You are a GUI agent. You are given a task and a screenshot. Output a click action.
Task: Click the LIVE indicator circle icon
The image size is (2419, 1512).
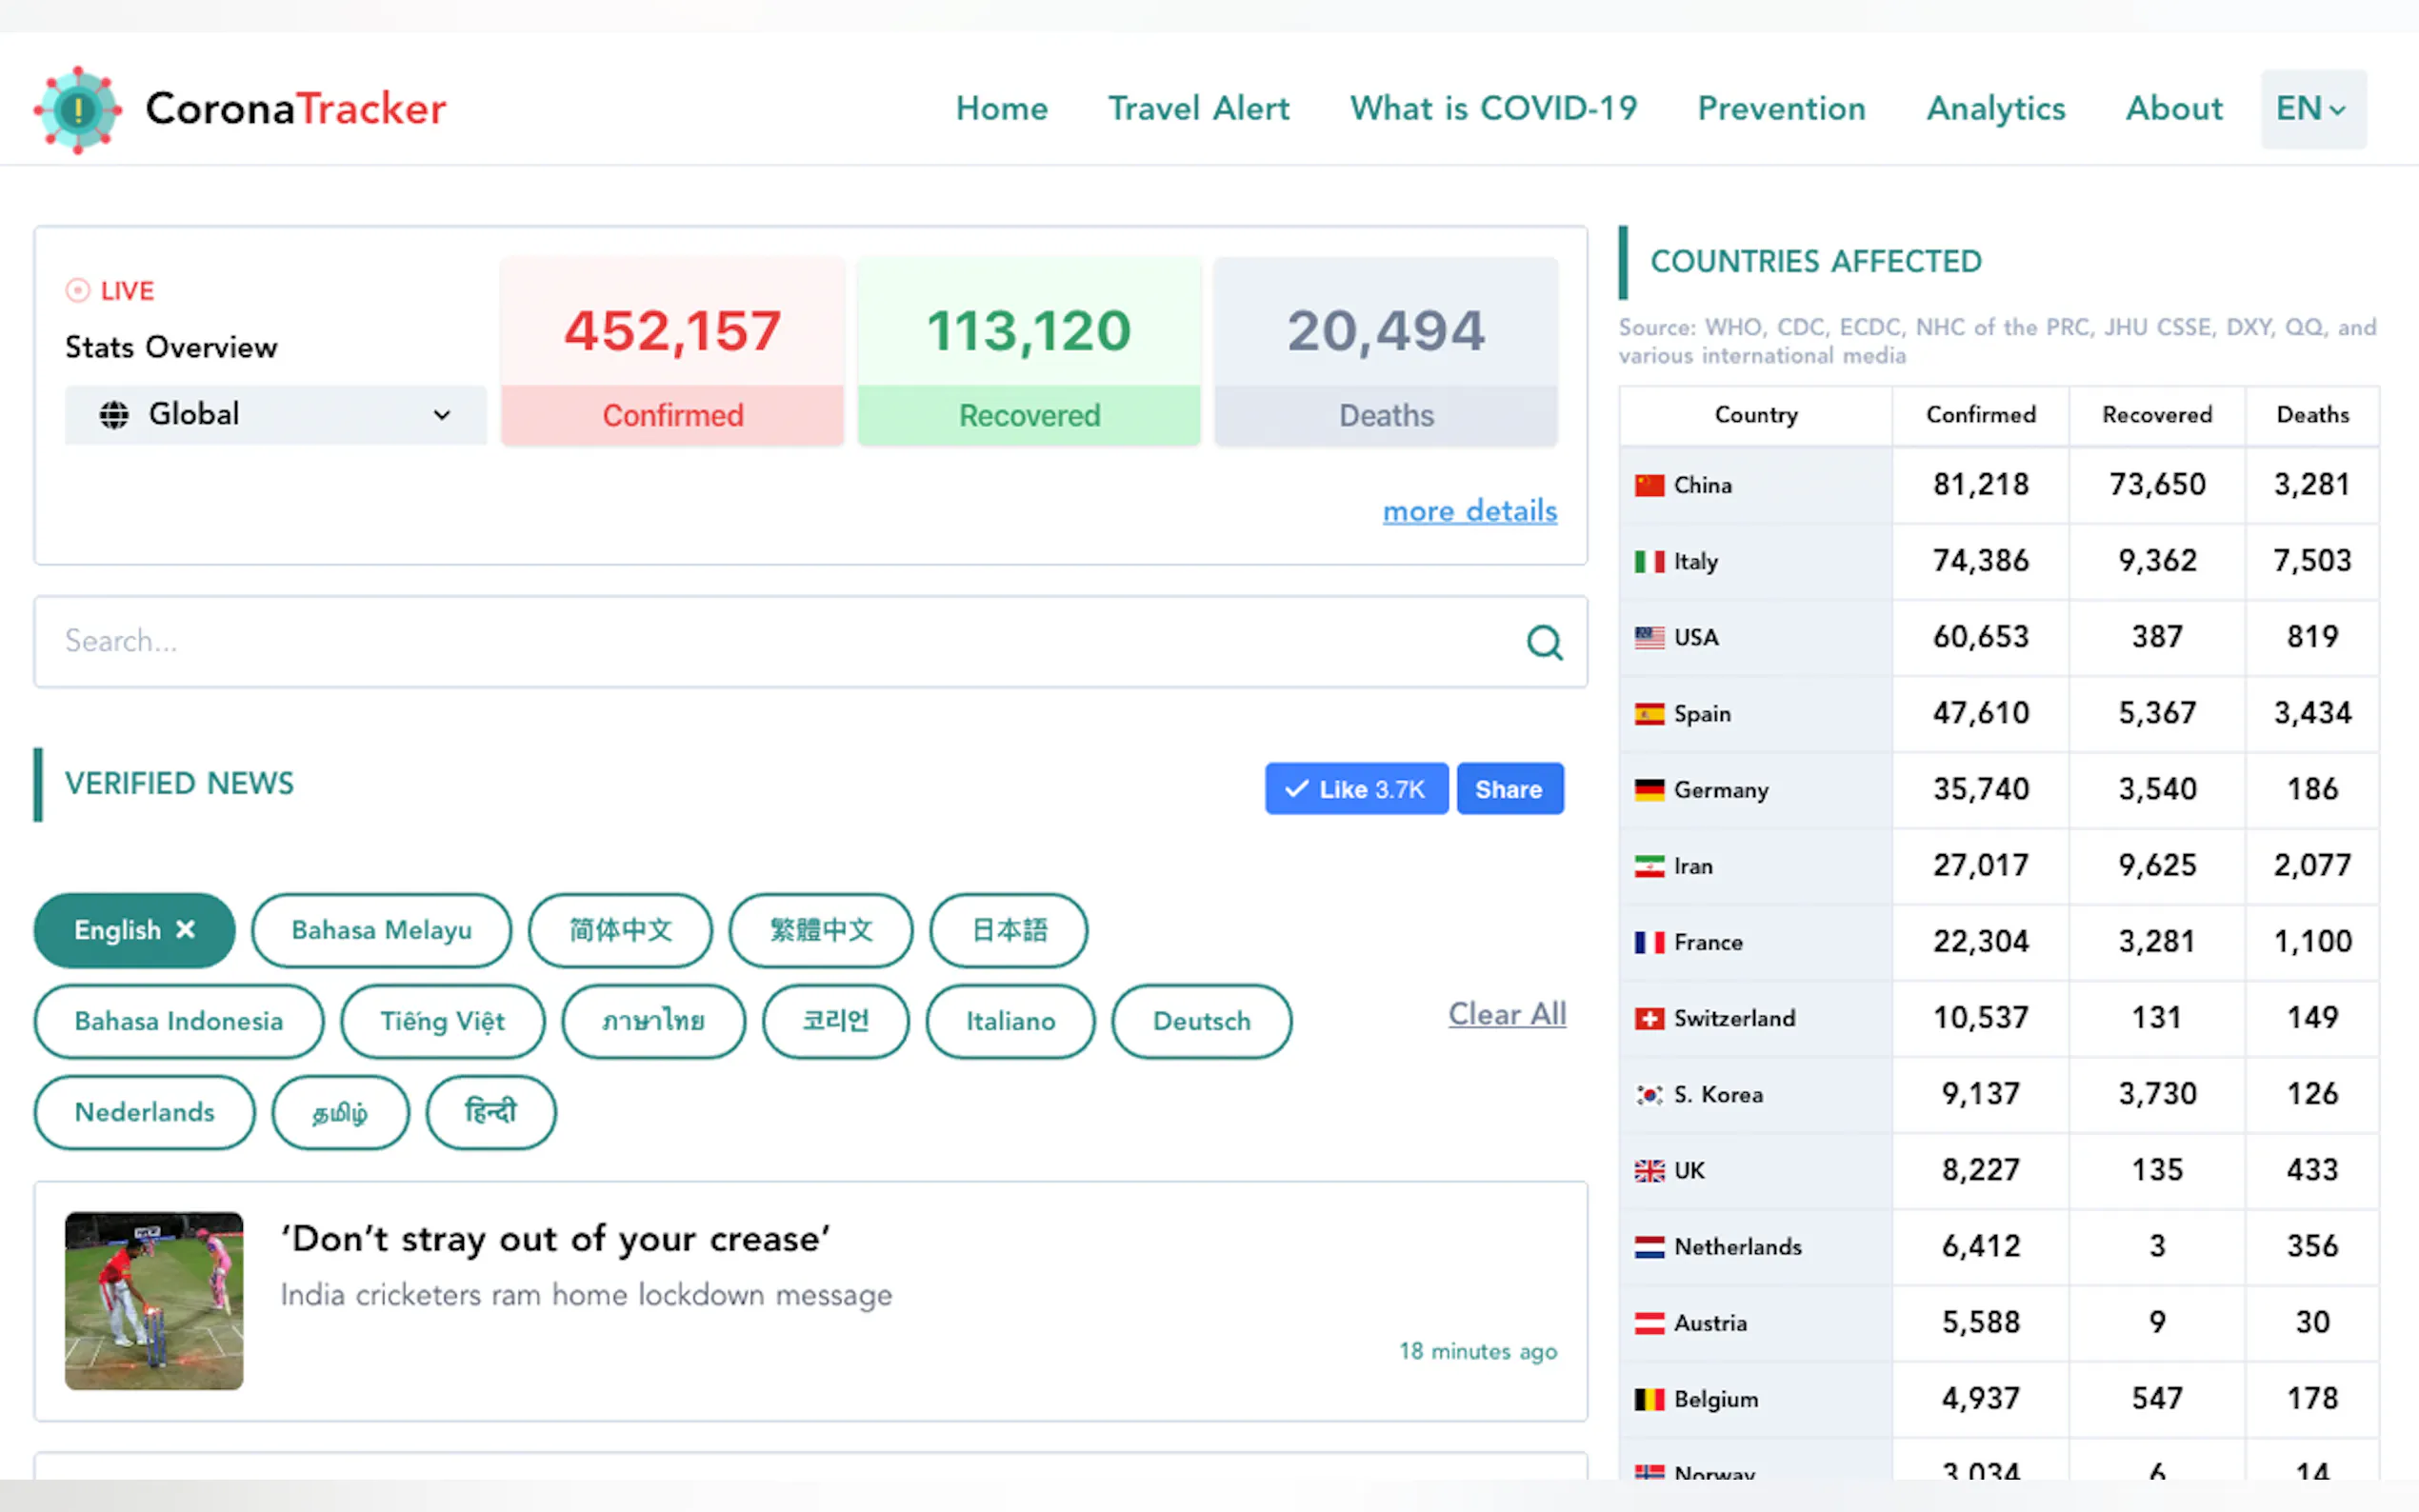pyautogui.click(x=77, y=290)
